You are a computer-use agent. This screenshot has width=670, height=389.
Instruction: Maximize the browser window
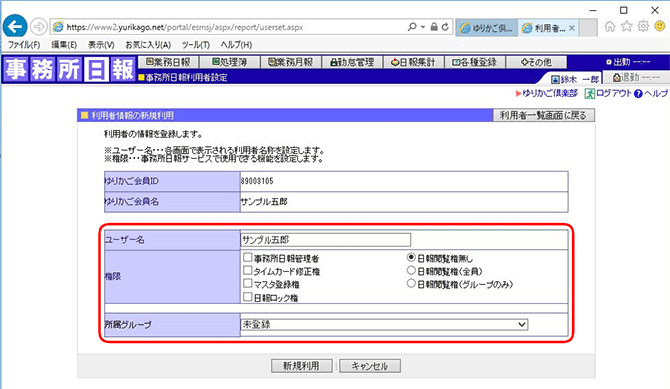(624, 10)
